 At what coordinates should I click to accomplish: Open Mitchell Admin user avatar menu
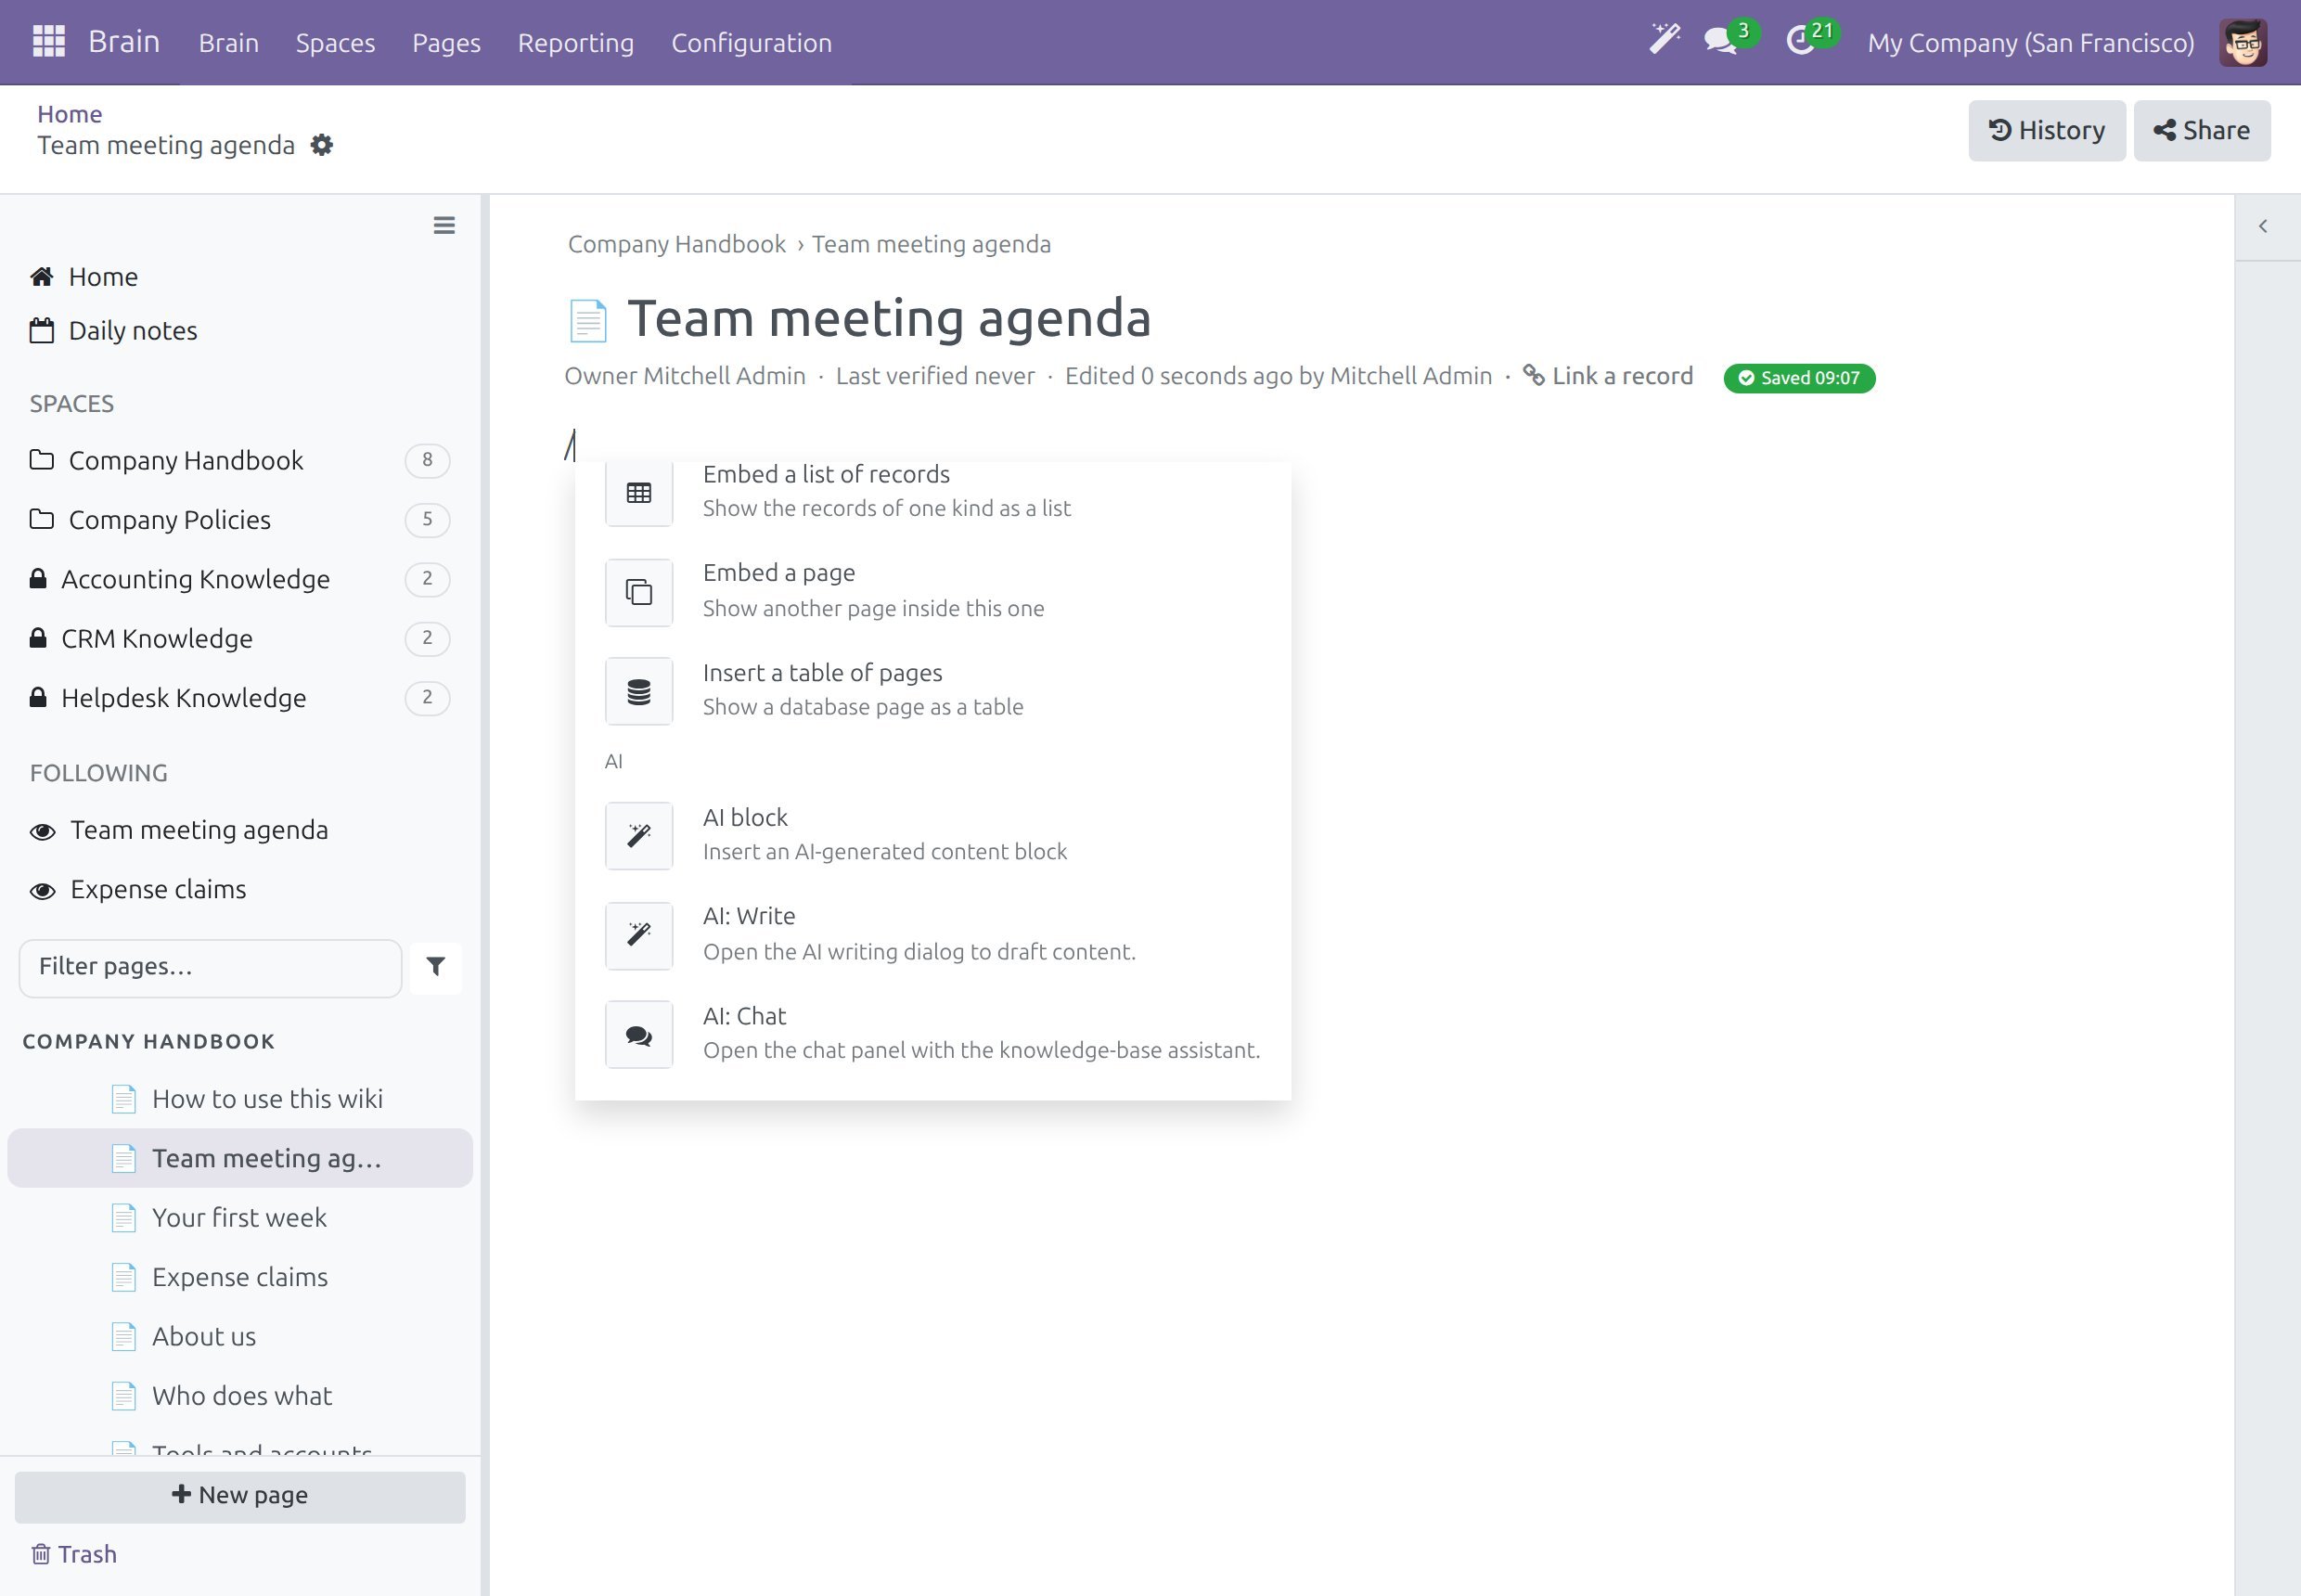(x=2243, y=42)
